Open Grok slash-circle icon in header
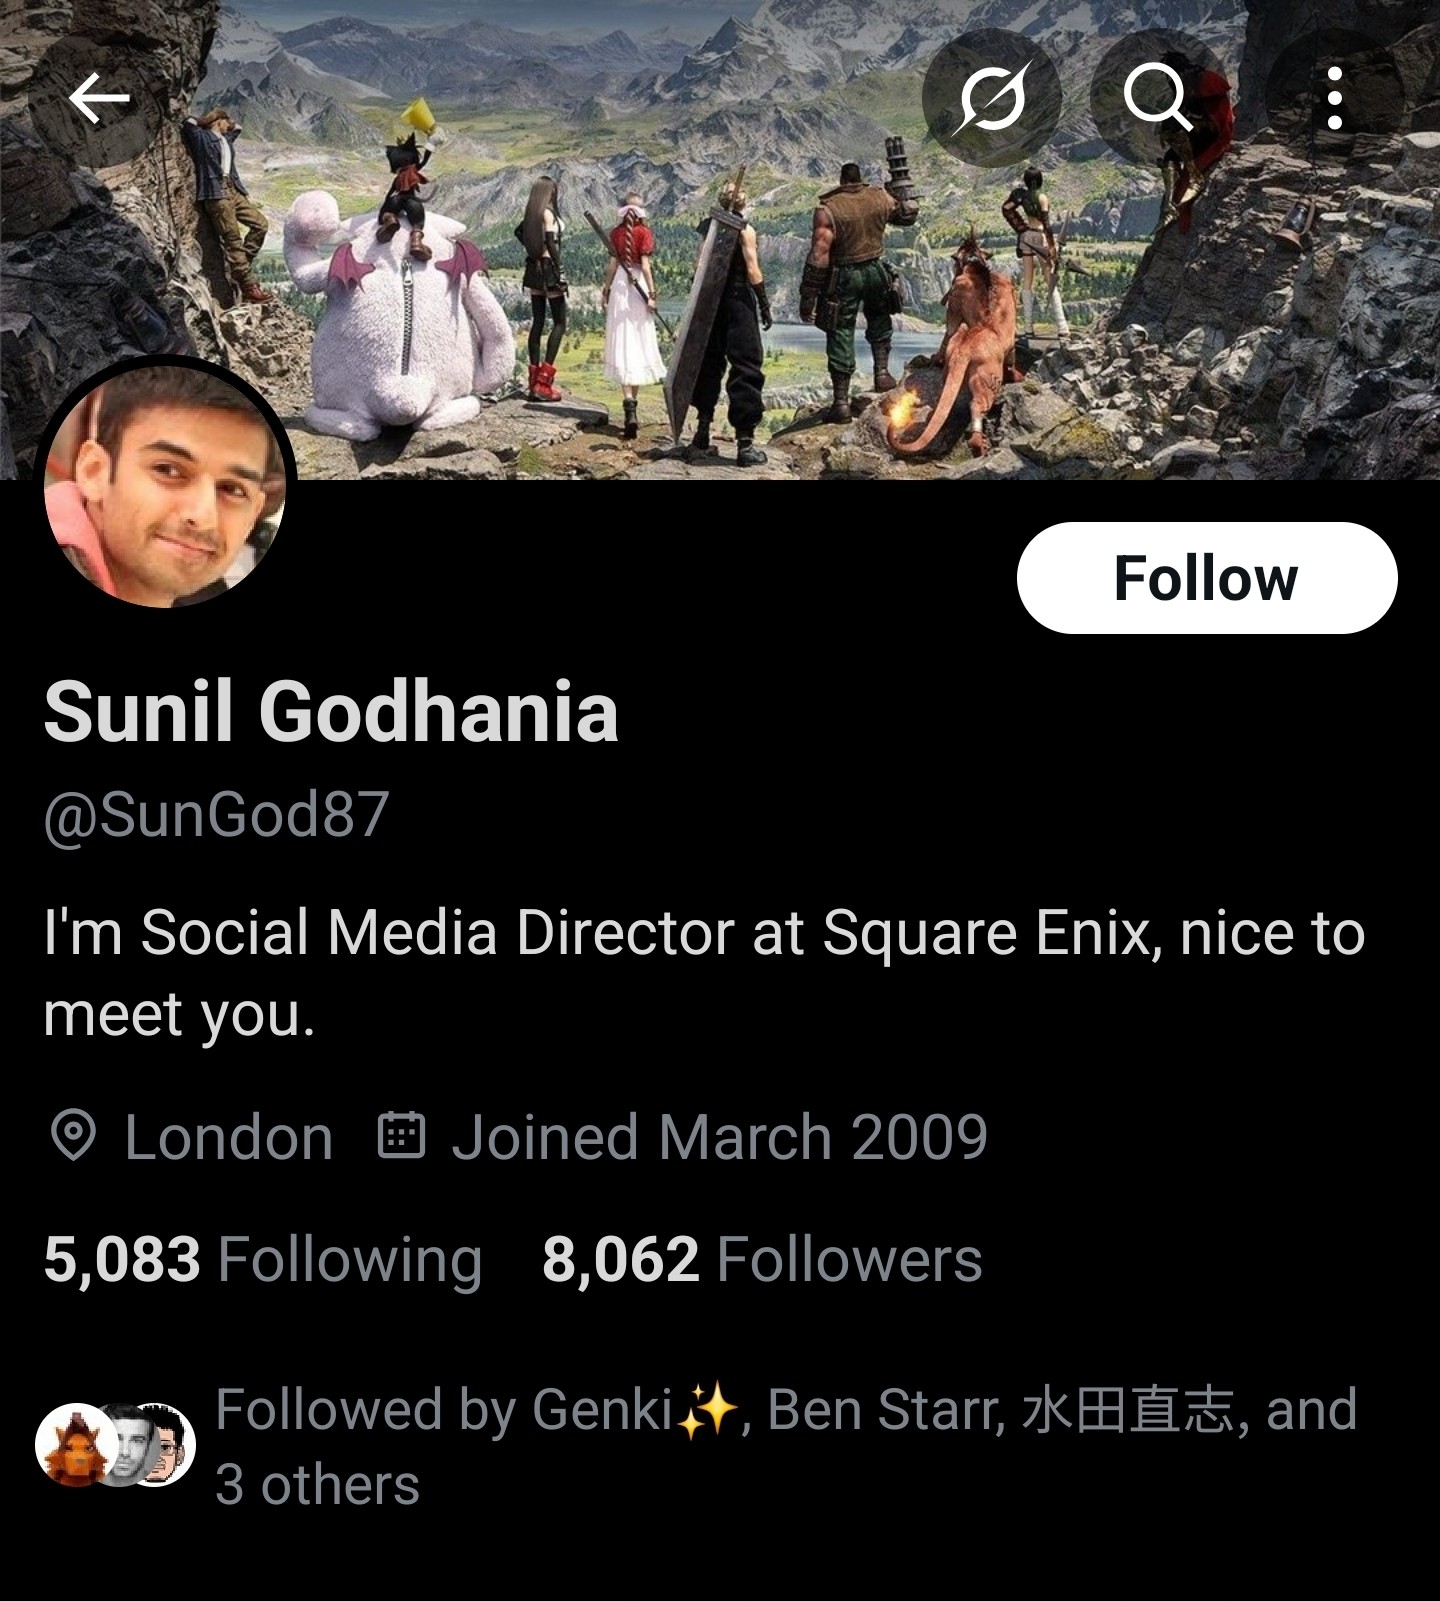The width and height of the screenshot is (1440, 1601). tap(991, 98)
